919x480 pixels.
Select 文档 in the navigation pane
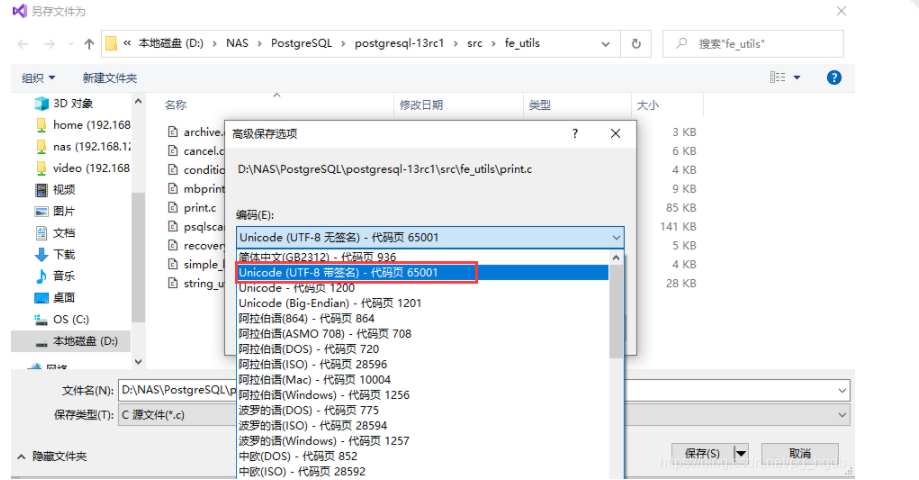tap(55, 233)
